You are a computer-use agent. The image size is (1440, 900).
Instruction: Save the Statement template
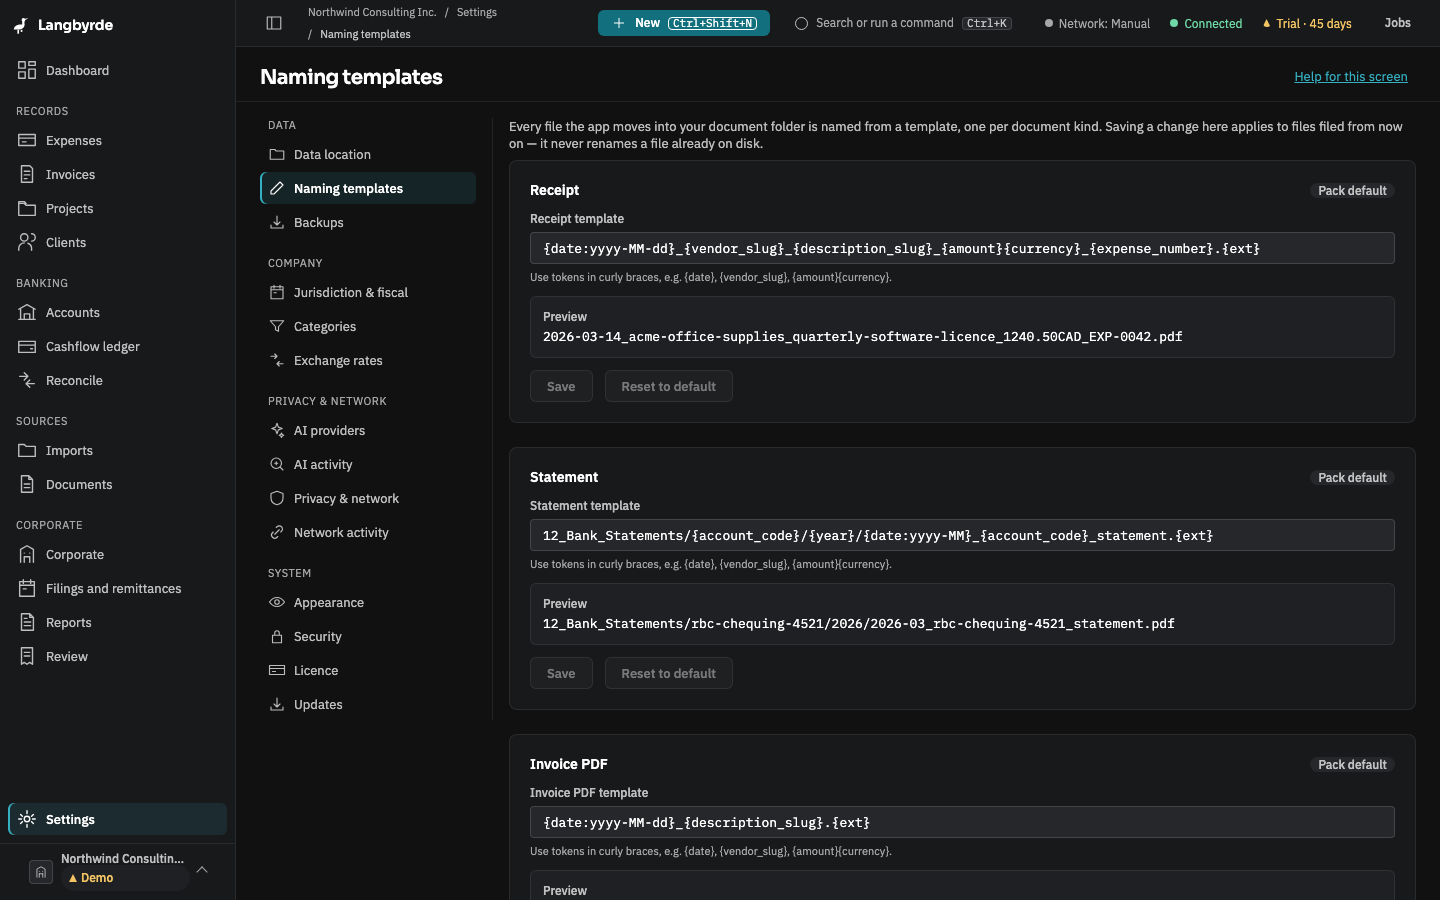click(x=561, y=673)
